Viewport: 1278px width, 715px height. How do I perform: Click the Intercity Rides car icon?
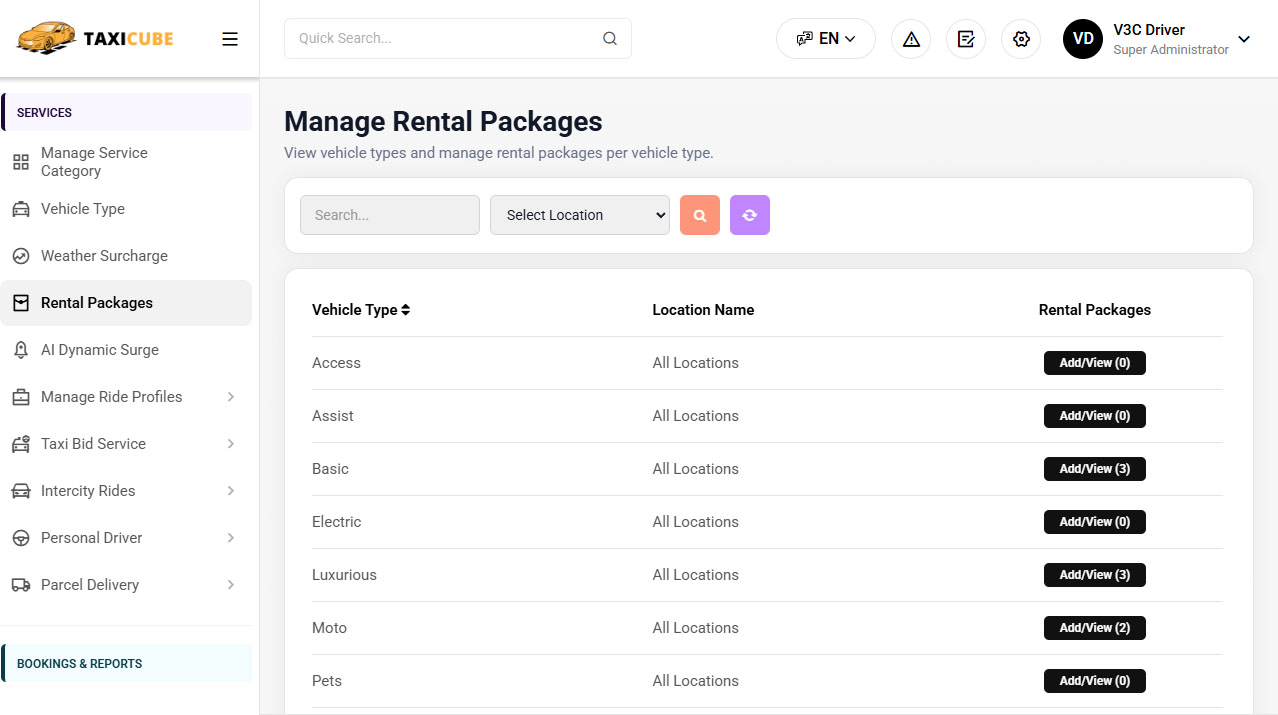click(x=21, y=491)
